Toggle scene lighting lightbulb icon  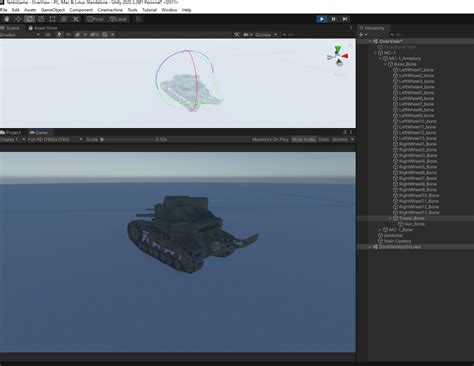coord(59,35)
